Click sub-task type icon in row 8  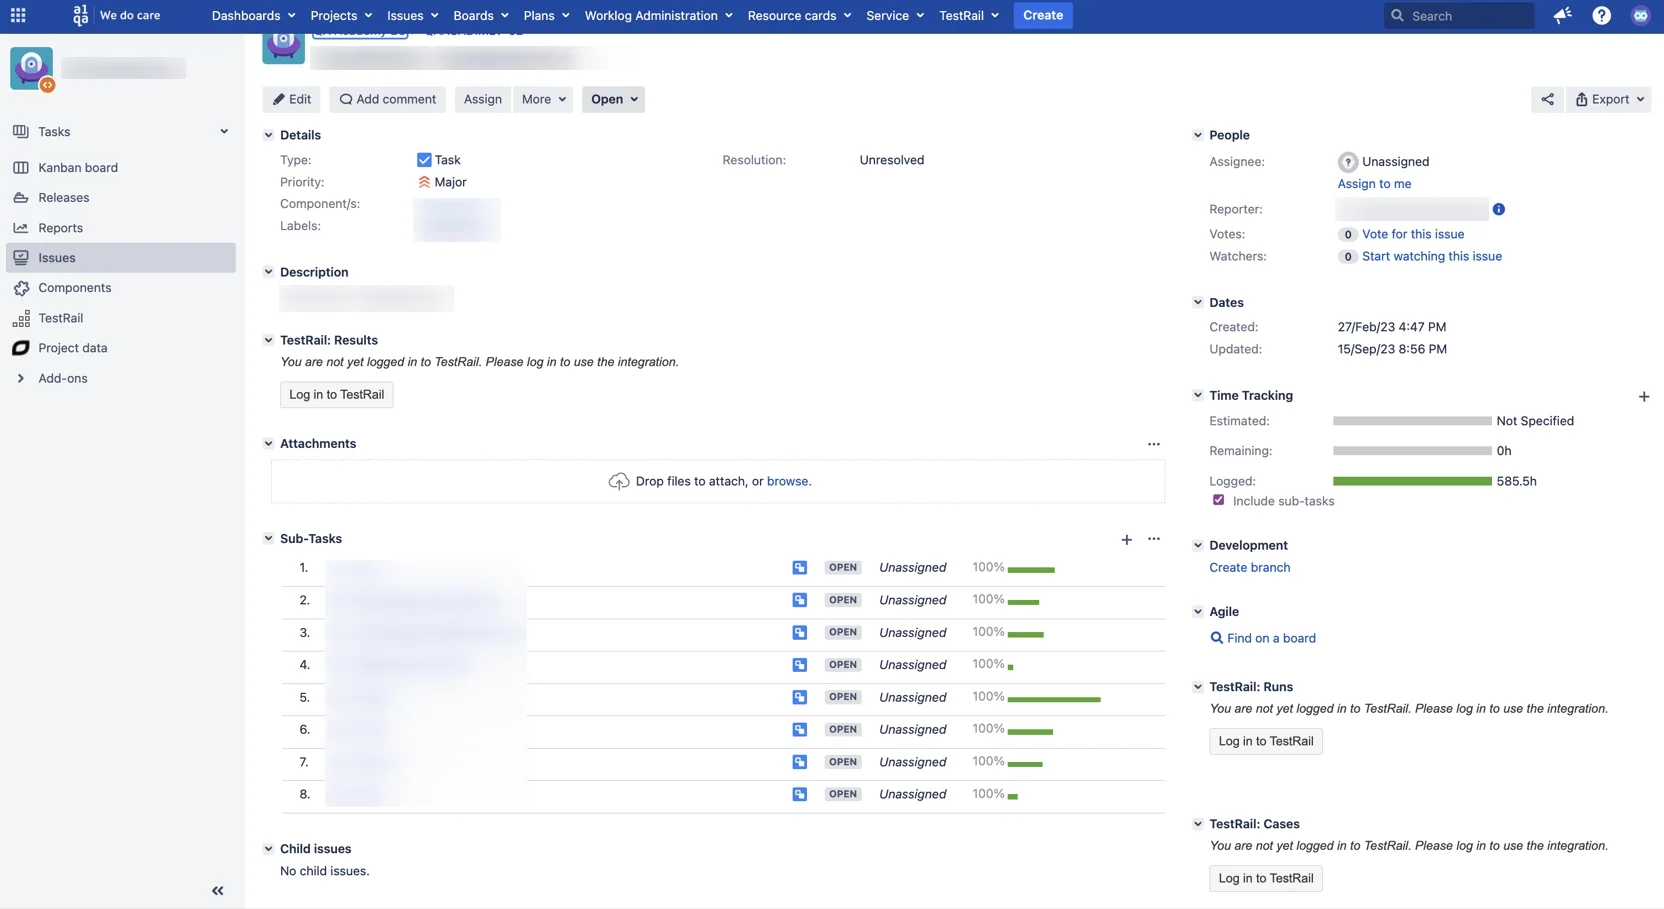799,794
